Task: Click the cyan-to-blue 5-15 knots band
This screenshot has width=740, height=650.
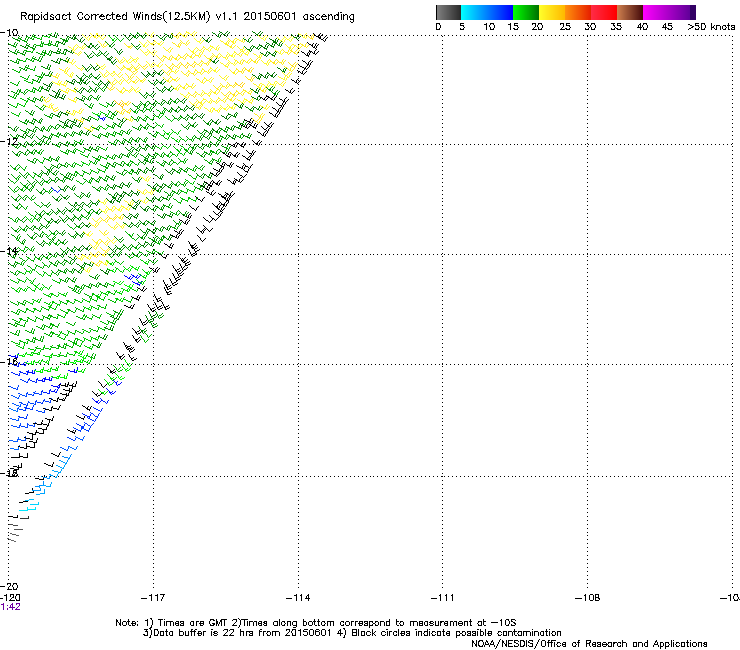Action: tap(487, 12)
